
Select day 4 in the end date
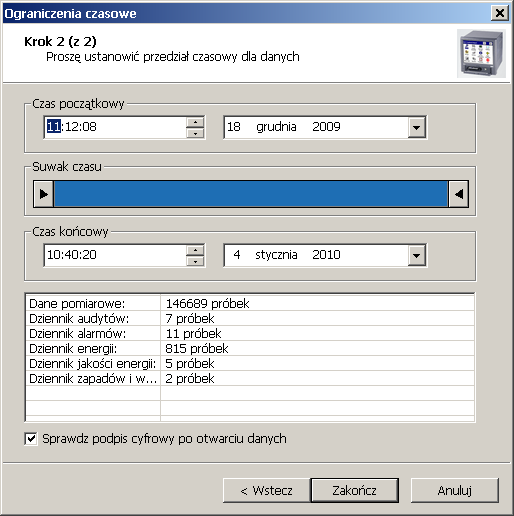[x=237, y=255]
